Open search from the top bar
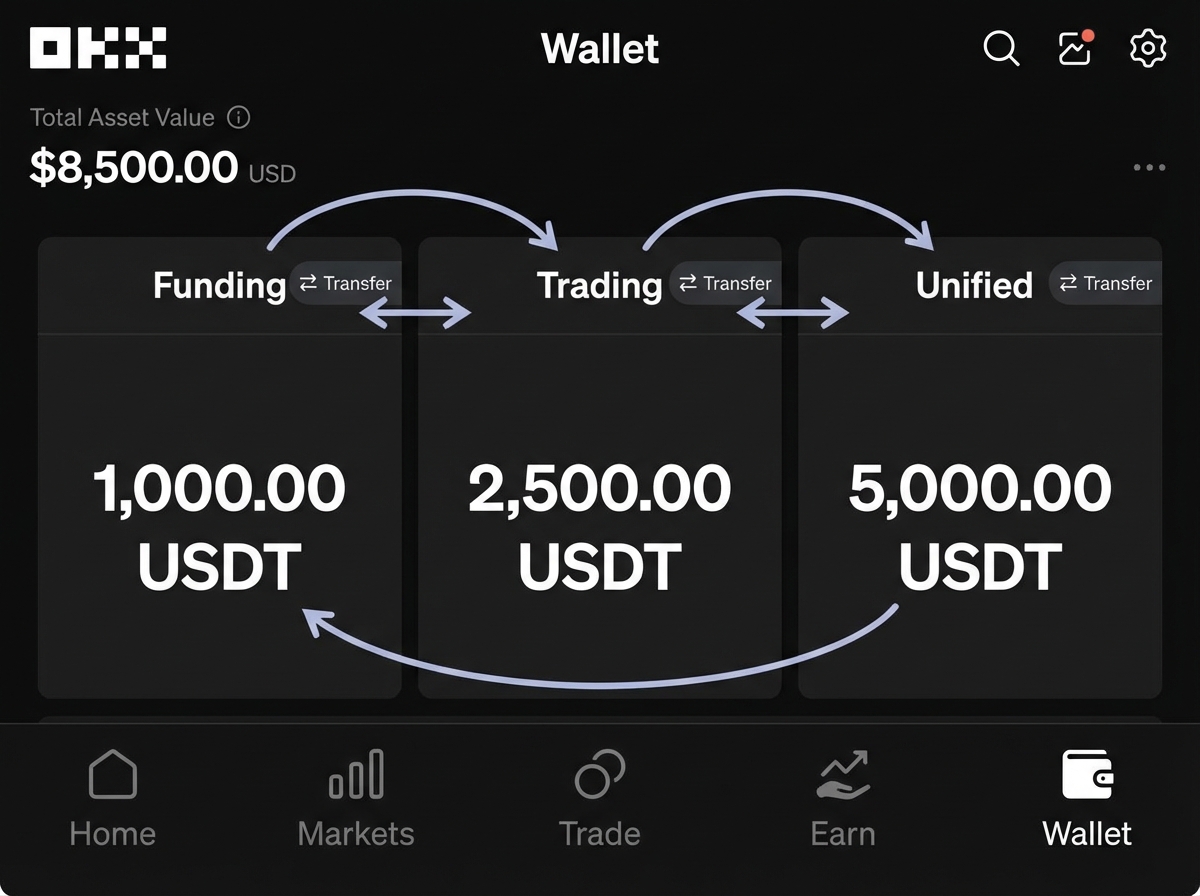This screenshot has height=896, width=1200. pos(1001,48)
